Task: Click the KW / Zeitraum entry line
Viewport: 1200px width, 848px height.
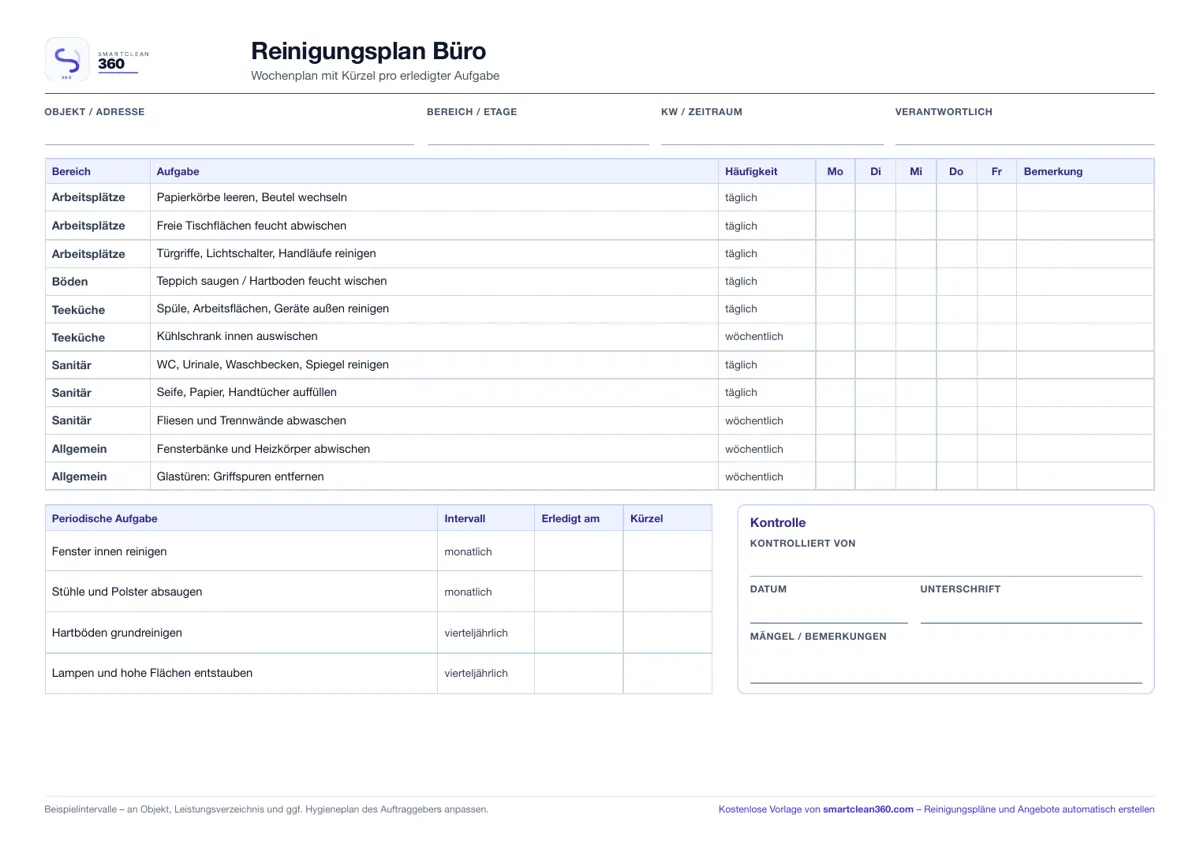Action: coord(772,135)
